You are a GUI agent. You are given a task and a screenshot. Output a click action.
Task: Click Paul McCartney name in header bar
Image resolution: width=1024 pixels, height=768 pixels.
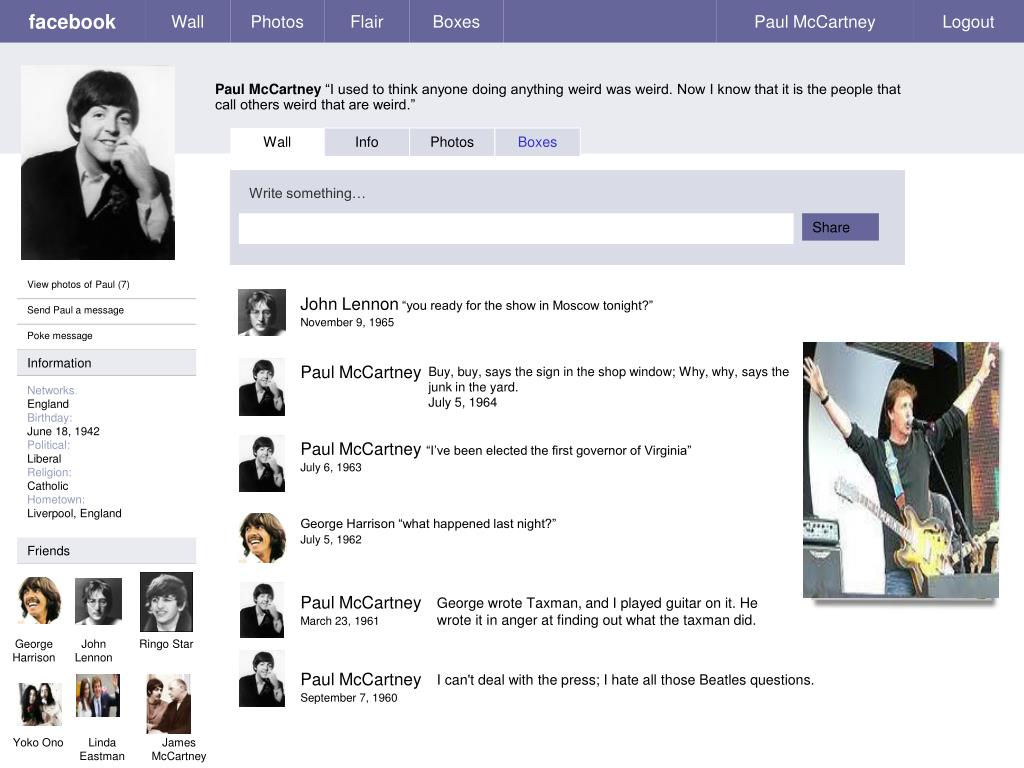(x=815, y=22)
